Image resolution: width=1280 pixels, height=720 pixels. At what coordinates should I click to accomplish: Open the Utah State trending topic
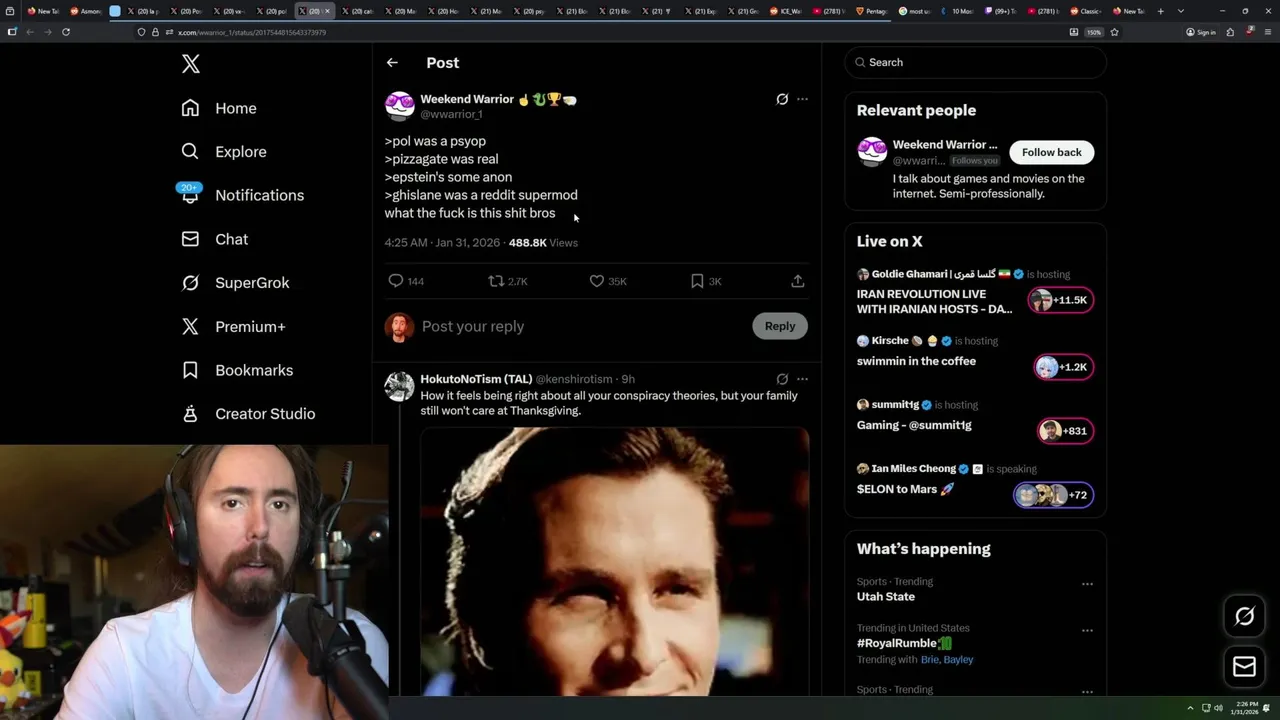[886, 596]
